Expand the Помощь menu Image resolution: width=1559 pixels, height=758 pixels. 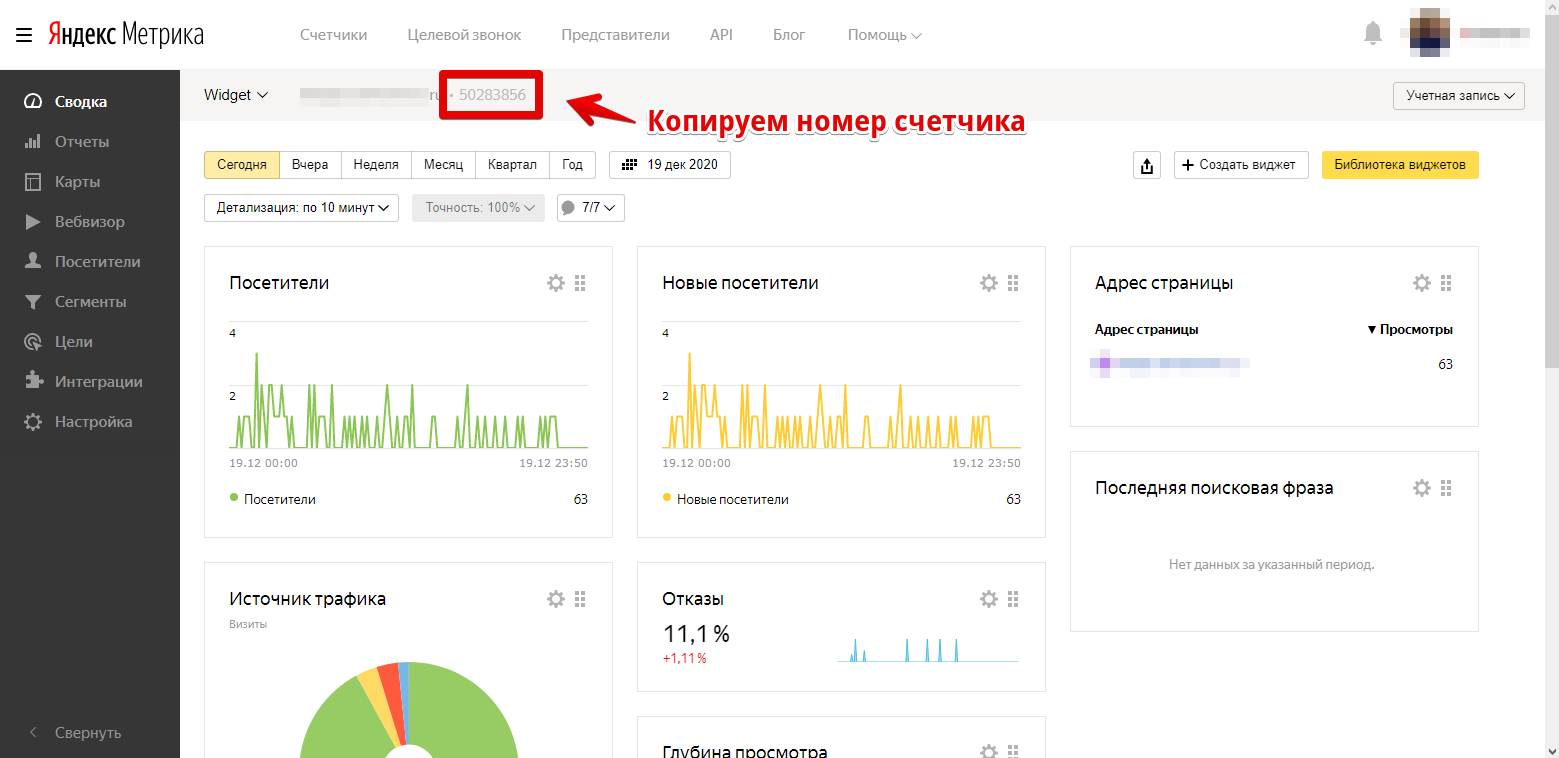click(884, 35)
